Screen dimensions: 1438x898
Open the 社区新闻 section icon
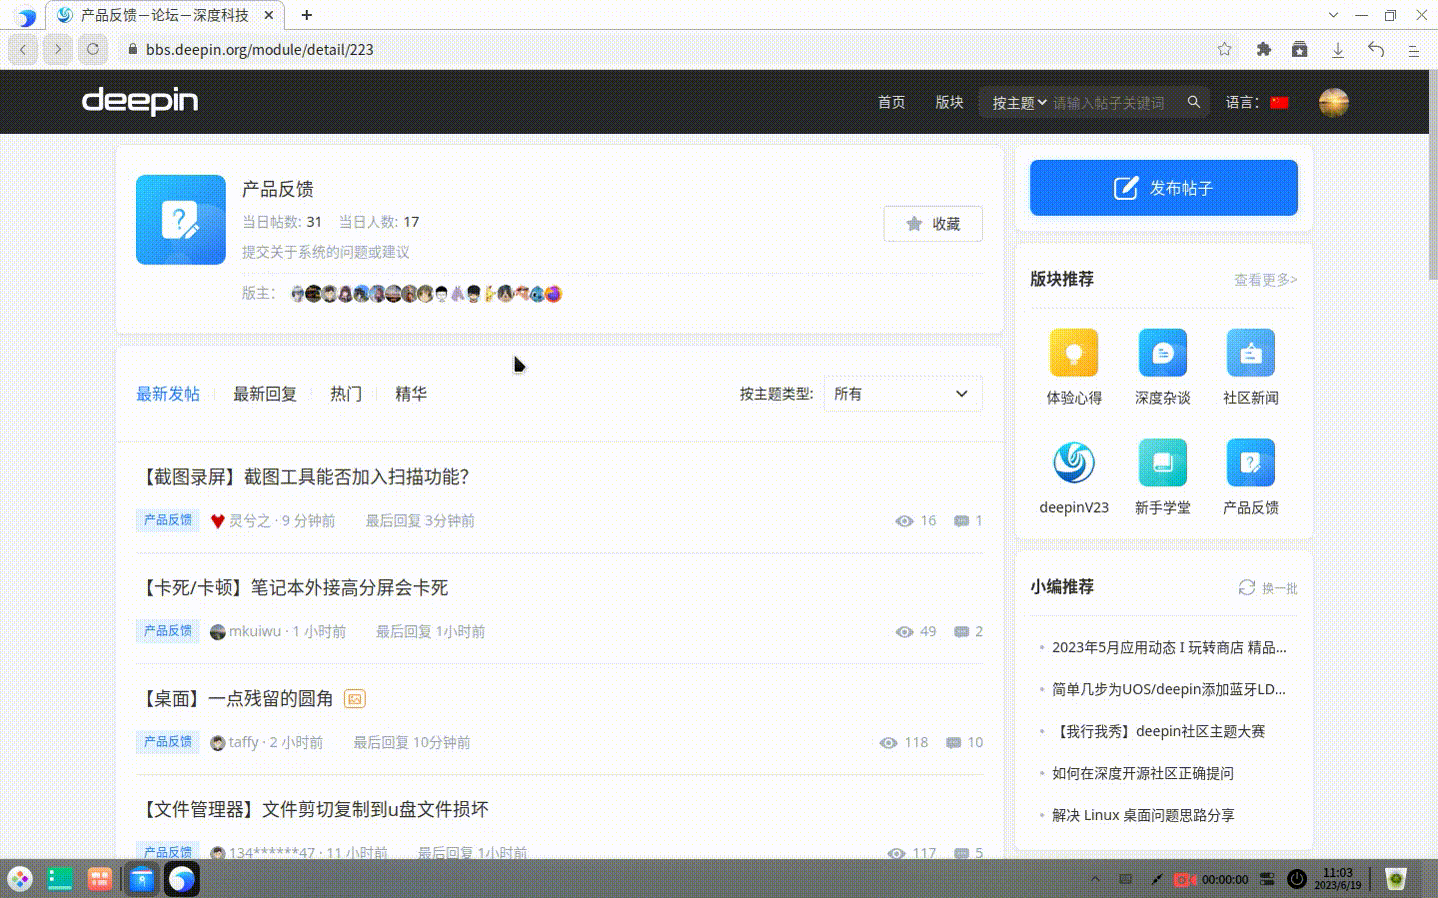(1250, 352)
